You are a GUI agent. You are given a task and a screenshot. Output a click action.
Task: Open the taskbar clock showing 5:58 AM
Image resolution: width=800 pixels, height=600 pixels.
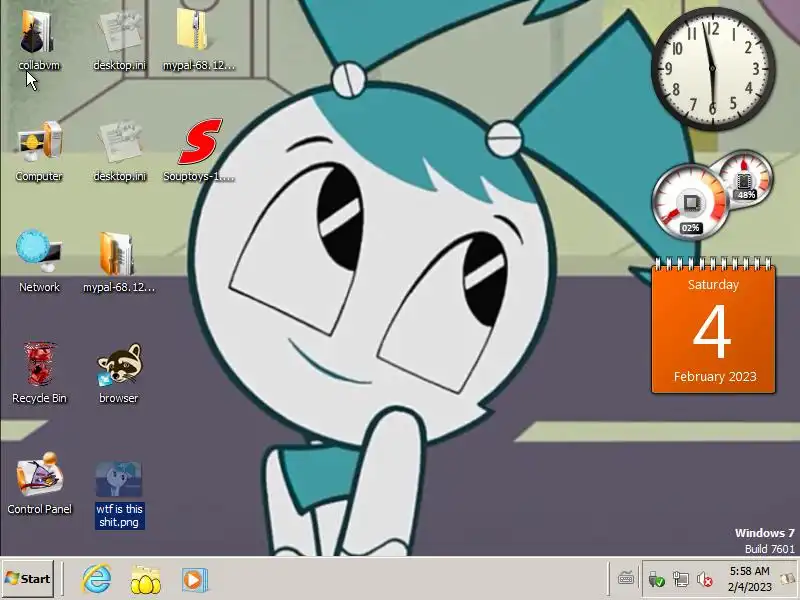pos(749,579)
